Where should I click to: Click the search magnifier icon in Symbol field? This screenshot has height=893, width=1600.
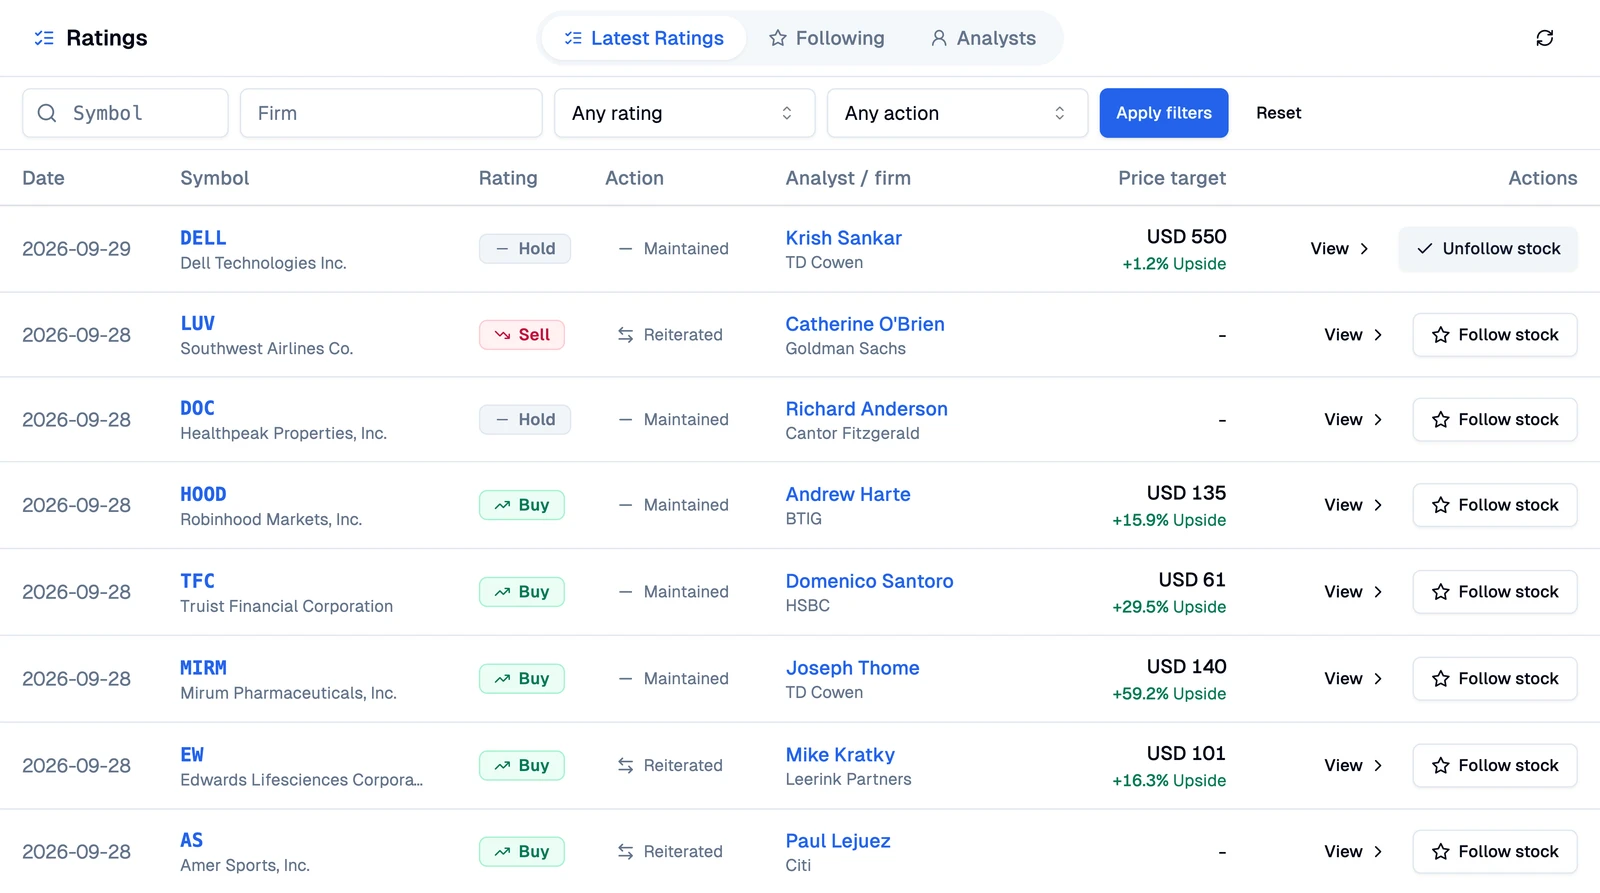[47, 113]
